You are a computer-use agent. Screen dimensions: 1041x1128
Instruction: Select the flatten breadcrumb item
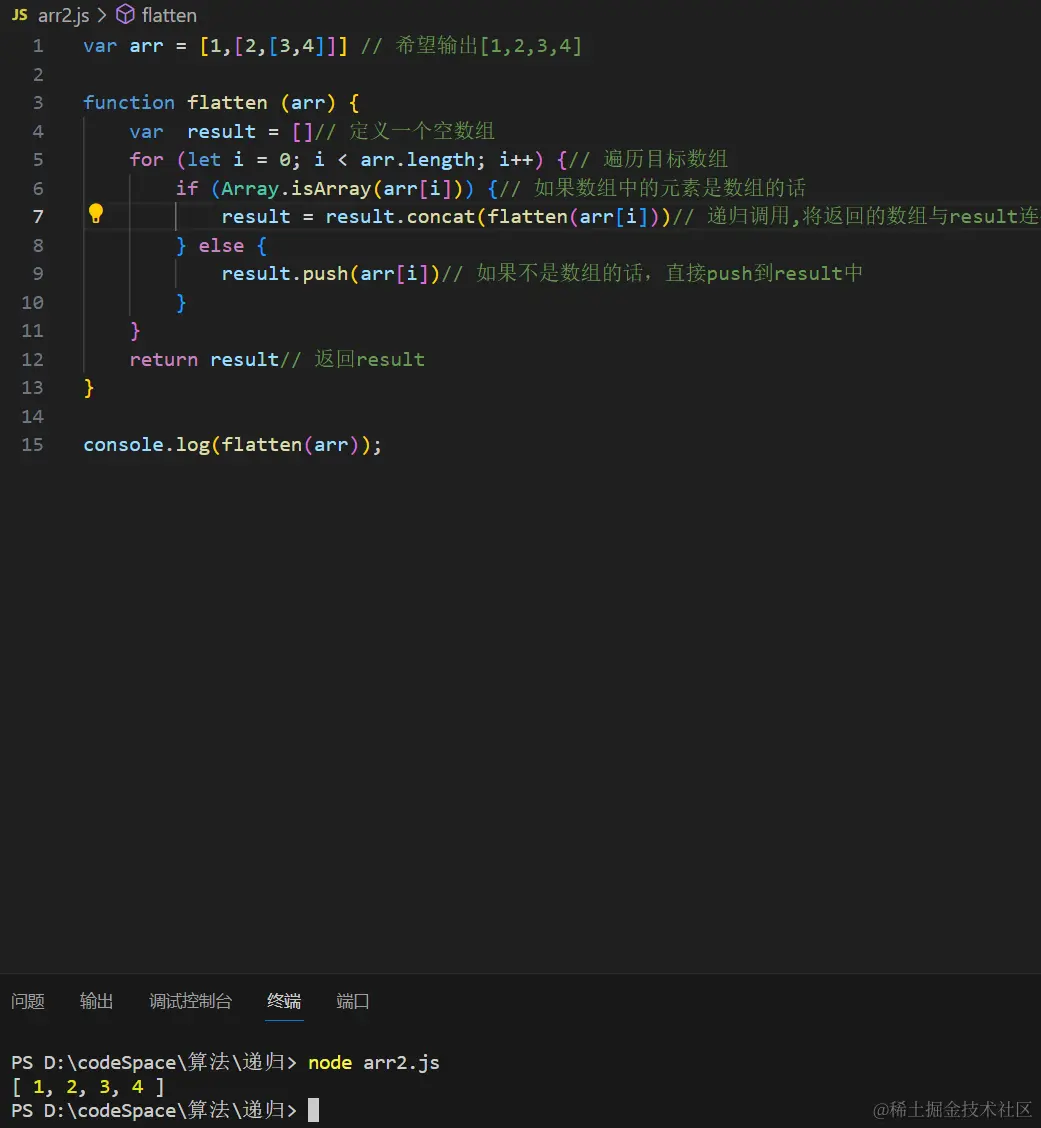pyautogui.click(x=169, y=15)
